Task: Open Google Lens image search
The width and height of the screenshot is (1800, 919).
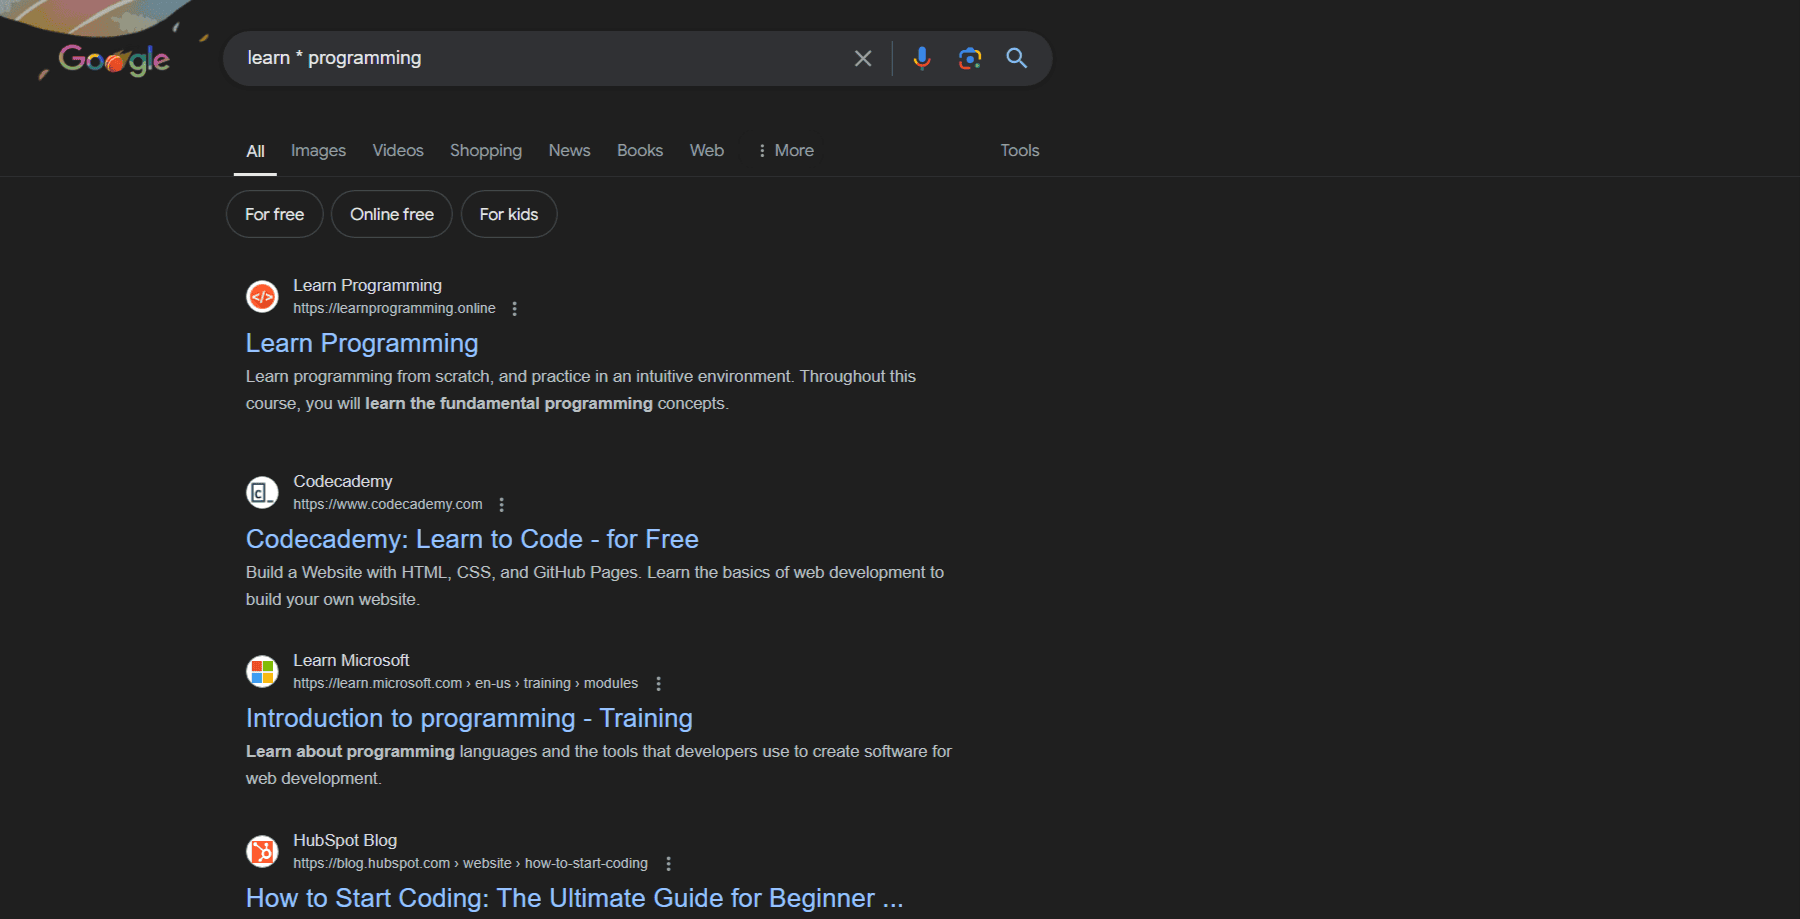Action: 970,58
